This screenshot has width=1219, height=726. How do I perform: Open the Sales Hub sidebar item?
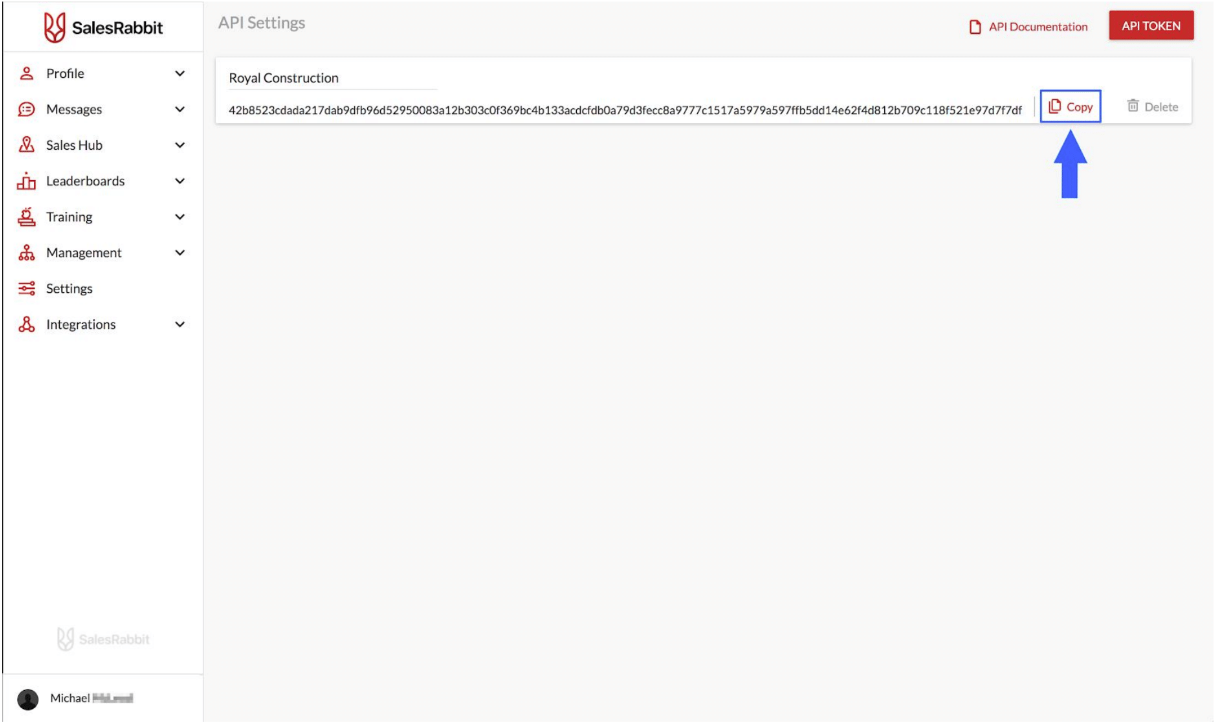[x=103, y=145]
